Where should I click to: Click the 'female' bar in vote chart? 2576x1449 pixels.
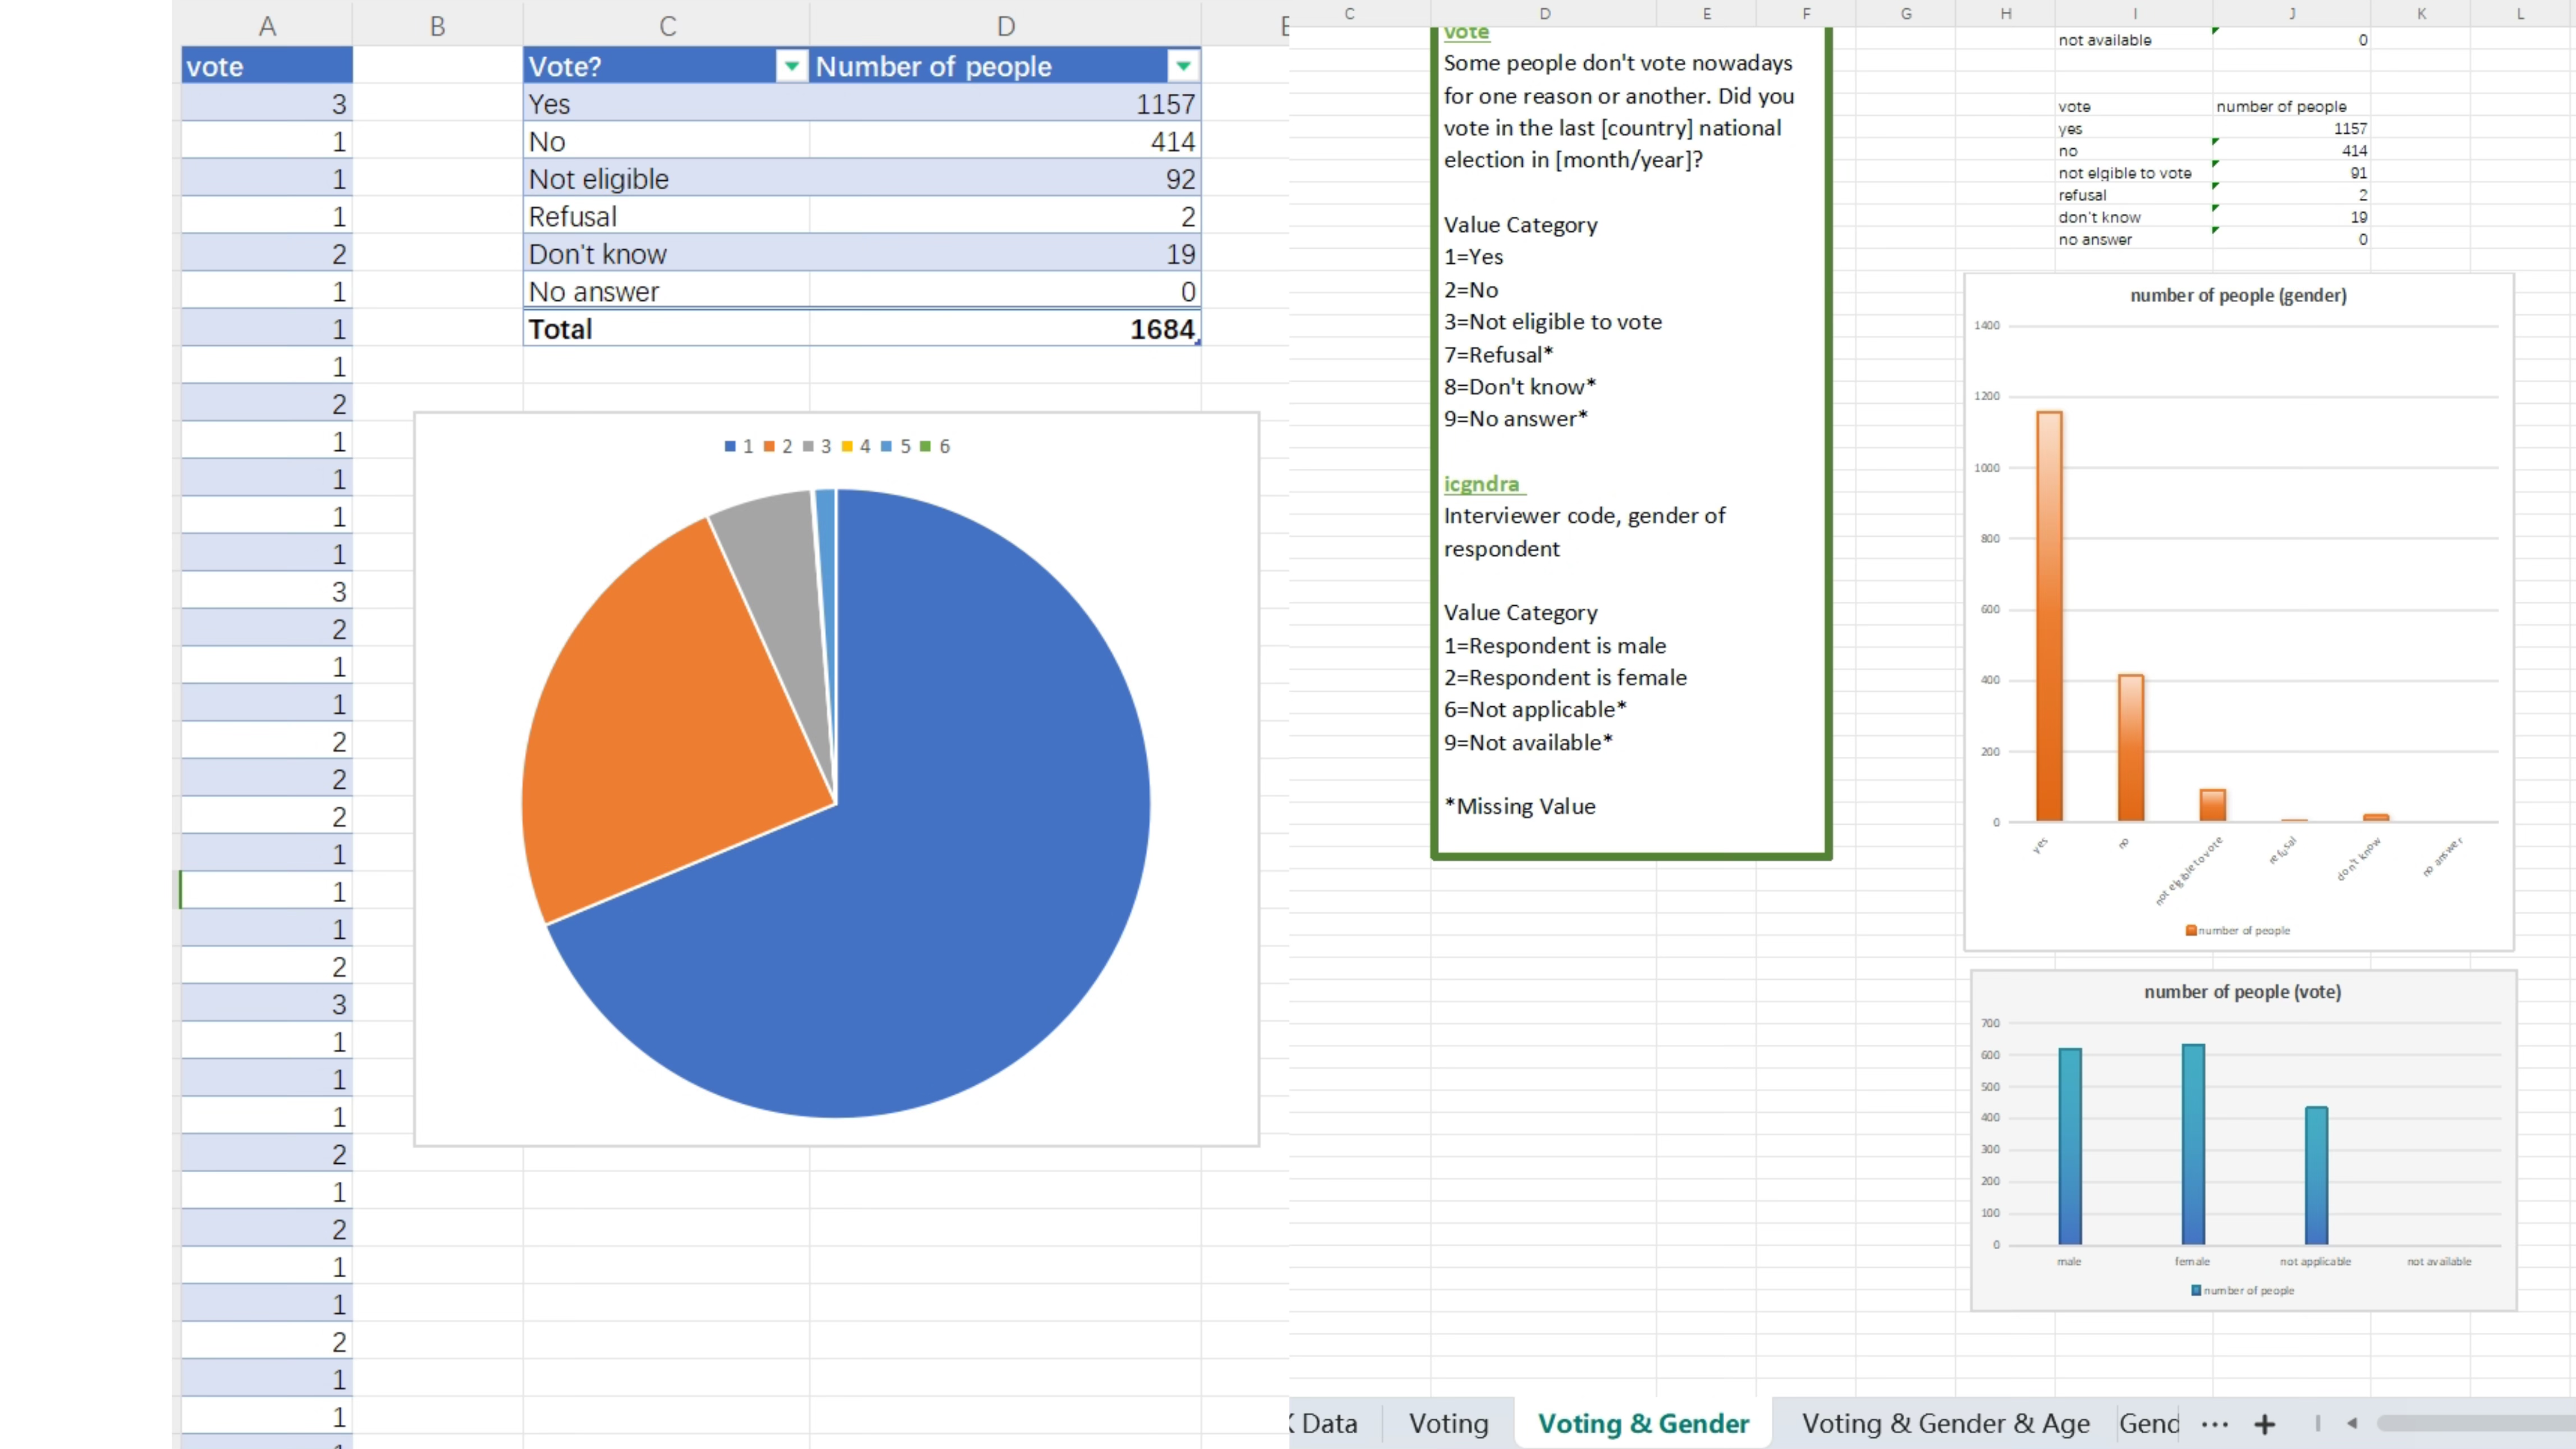click(x=2192, y=1144)
